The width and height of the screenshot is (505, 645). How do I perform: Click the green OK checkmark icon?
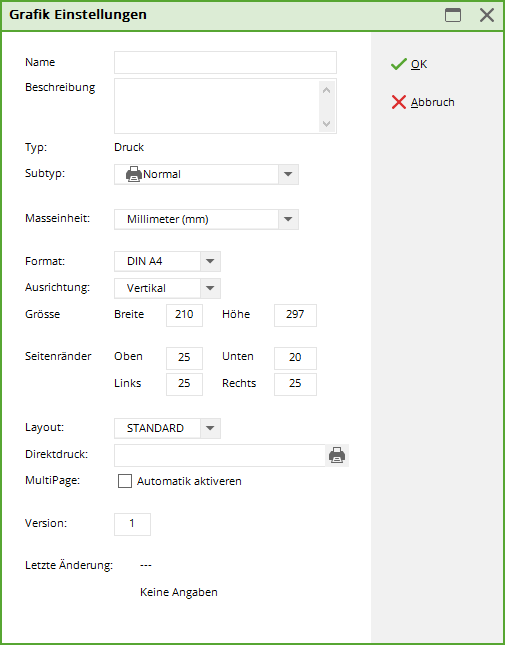tap(398, 64)
